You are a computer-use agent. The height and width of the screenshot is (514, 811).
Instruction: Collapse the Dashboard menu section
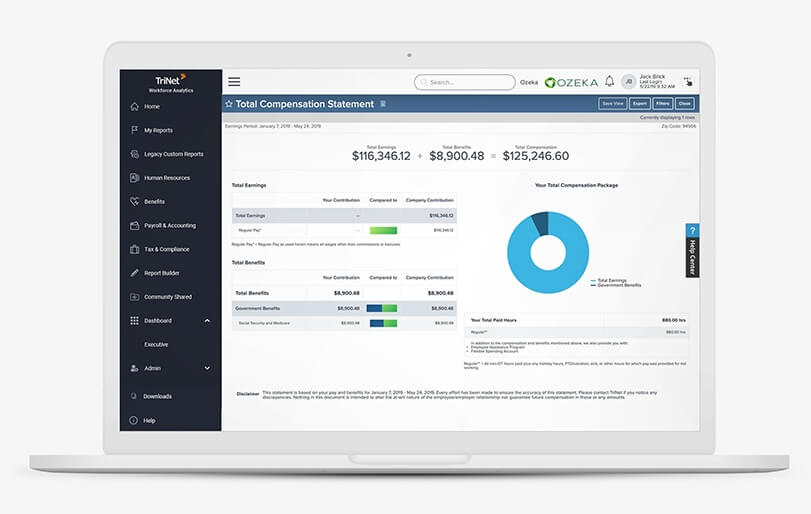207,321
